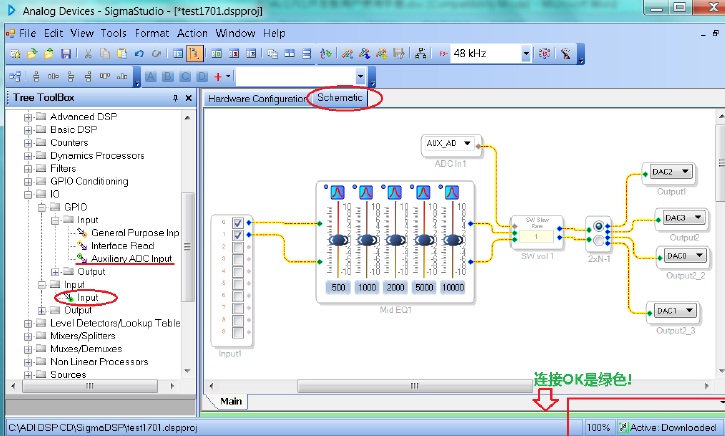Click the Save floppy disk icon
The height and width of the screenshot is (436, 725).
click(x=66, y=54)
